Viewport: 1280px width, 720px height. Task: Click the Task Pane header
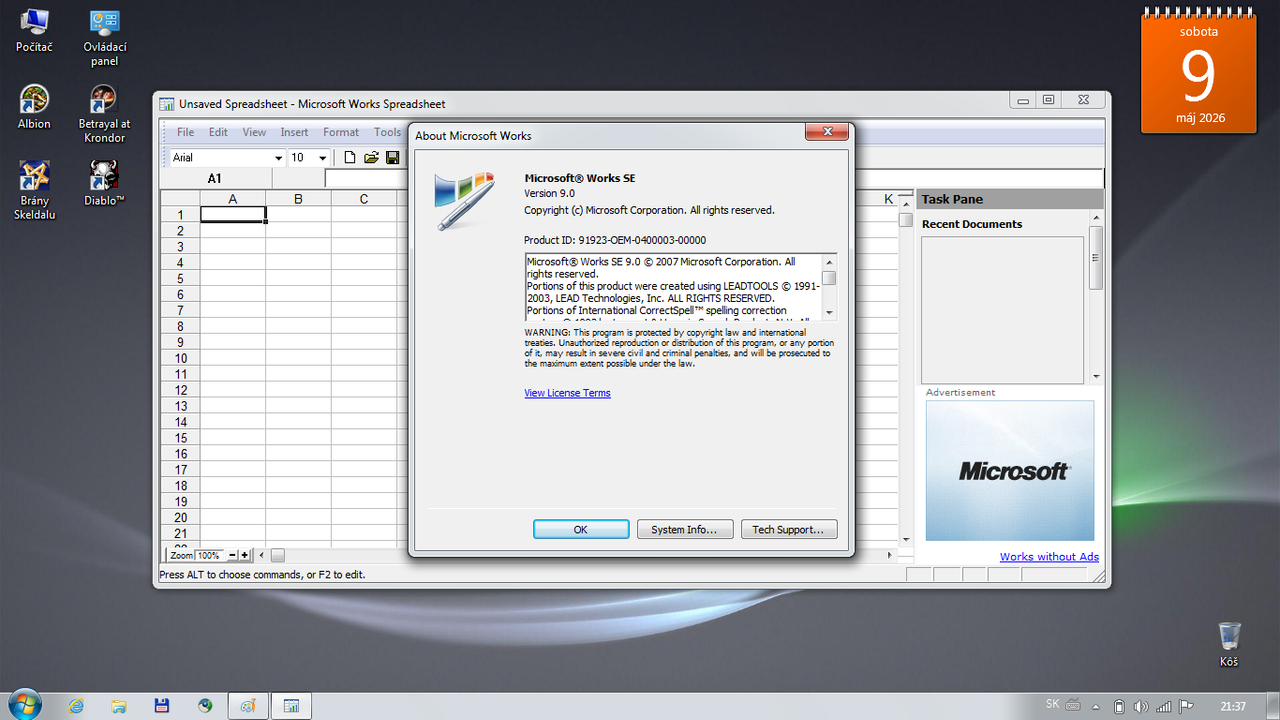tap(1010, 199)
